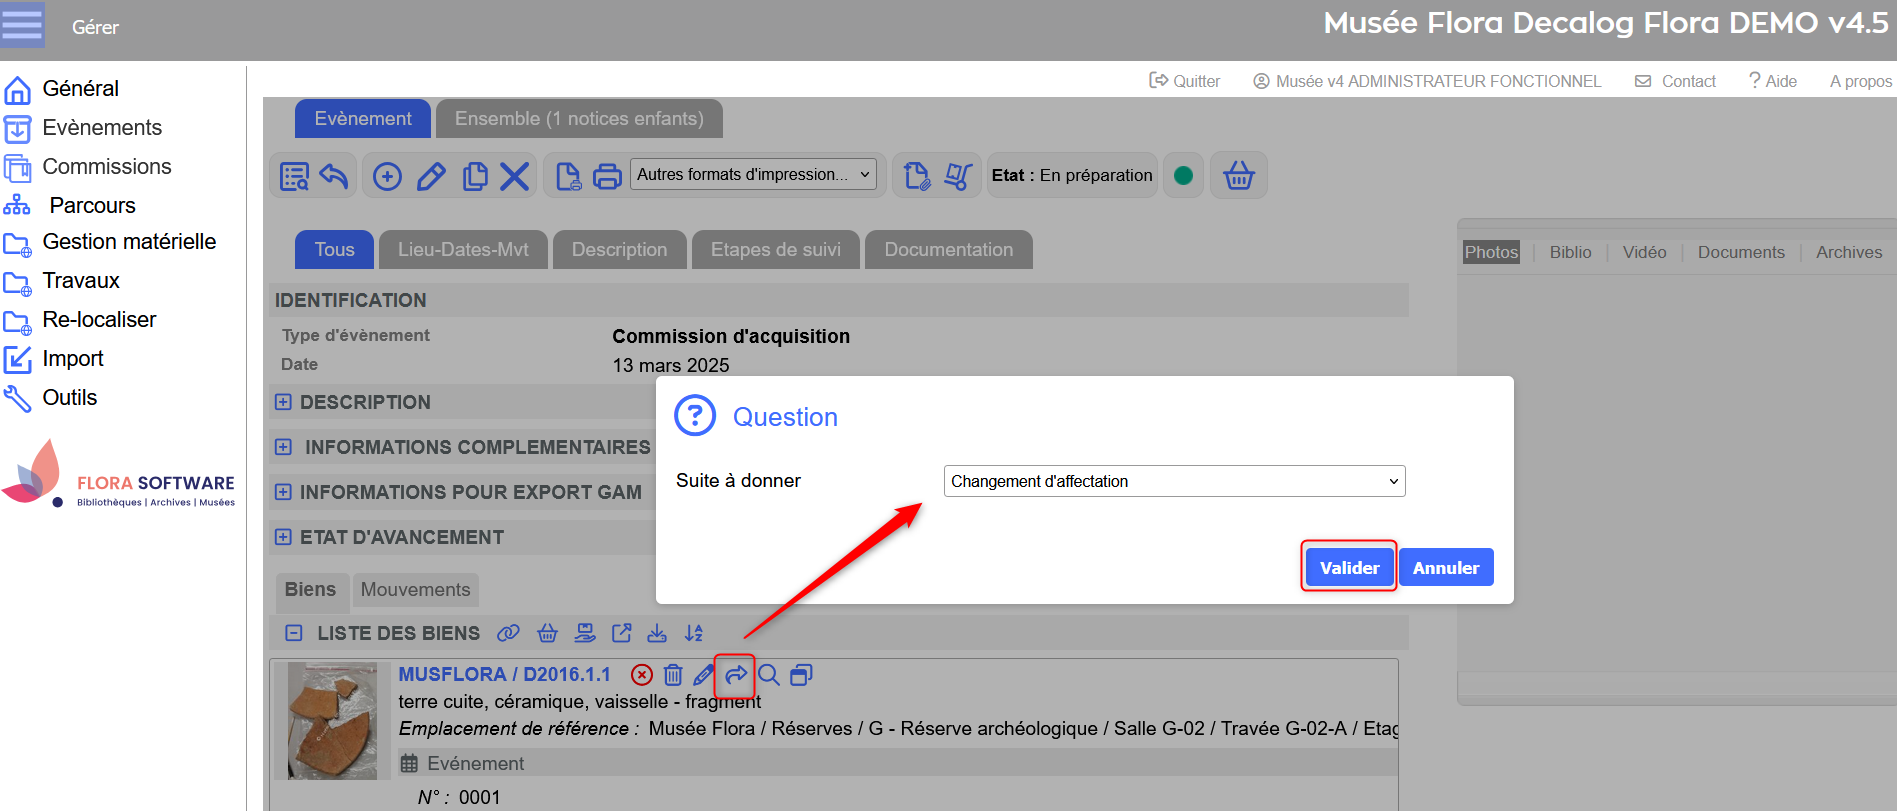Collapse the LISTE DES BIENS section
The width and height of the screenshot is (1897, 811).
[x=293, y=633]
